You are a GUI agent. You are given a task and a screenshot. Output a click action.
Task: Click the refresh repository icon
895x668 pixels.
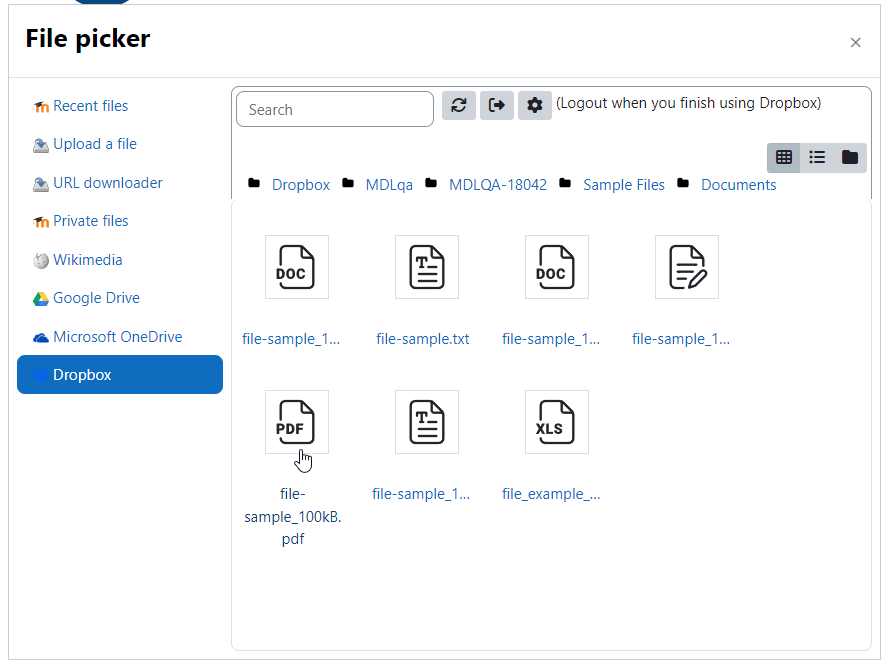[x=458, y=106]
